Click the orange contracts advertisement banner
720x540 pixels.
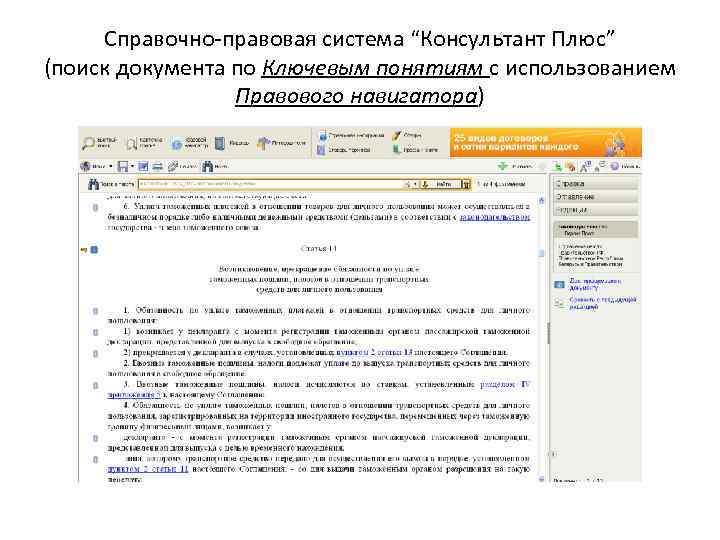pyautogui.click(x=546, y=143)
